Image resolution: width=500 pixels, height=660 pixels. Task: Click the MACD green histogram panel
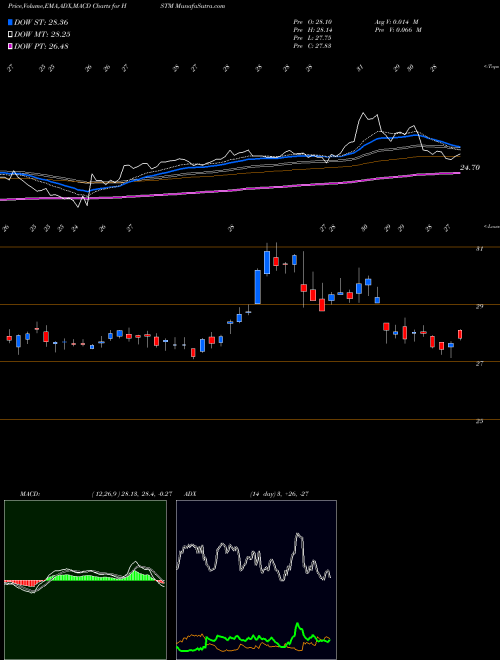pyautogui.click(x=85, y=580)
